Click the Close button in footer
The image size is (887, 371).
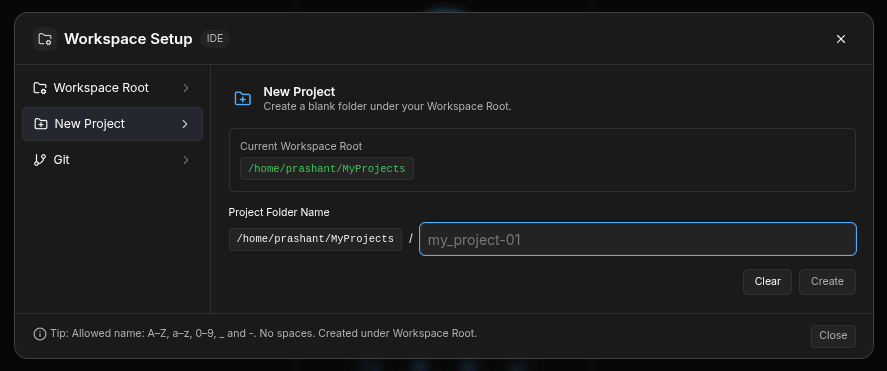click(833, 336)
